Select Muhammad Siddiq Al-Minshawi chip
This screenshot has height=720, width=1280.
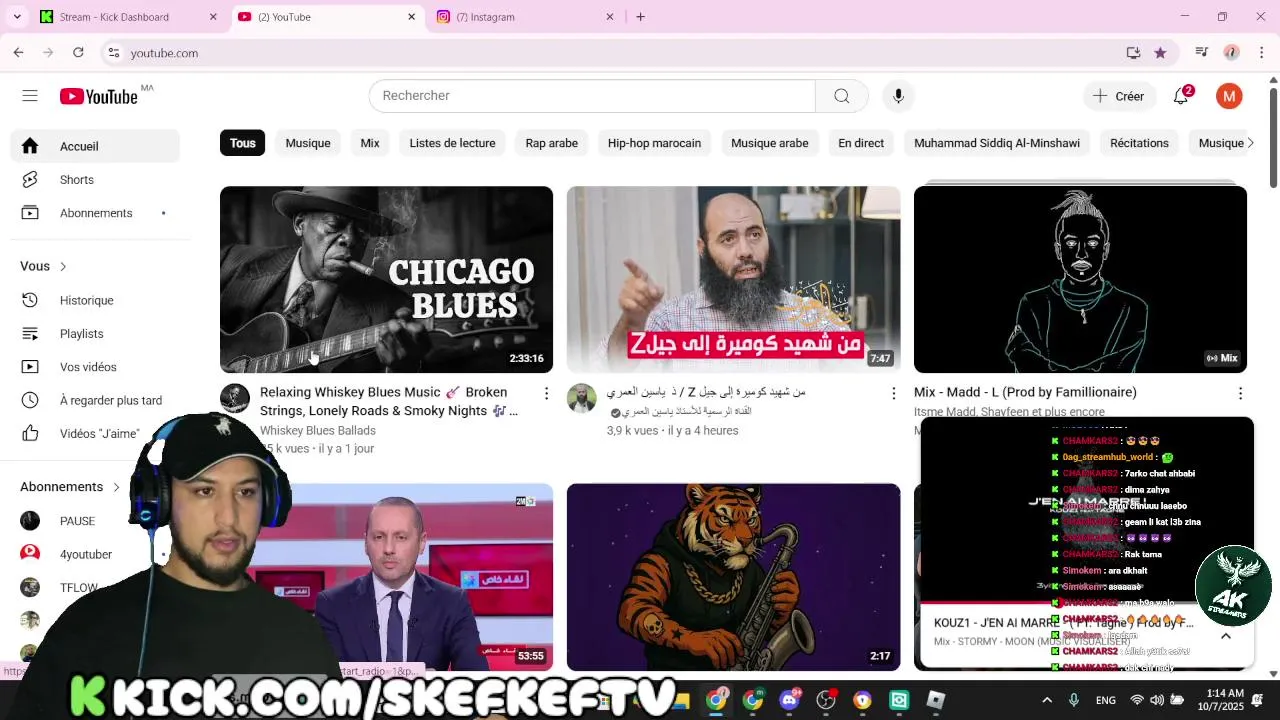997,143
